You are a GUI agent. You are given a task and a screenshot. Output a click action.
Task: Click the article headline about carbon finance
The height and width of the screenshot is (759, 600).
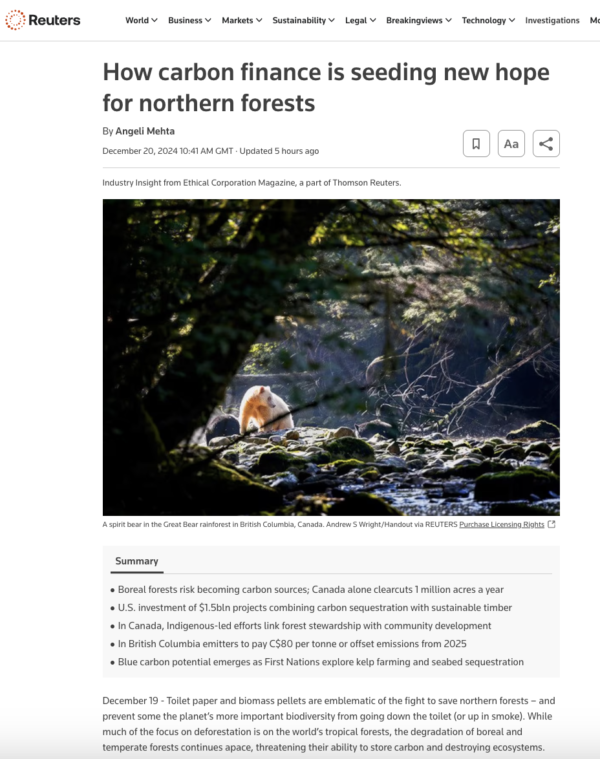(x=325, y=87)
